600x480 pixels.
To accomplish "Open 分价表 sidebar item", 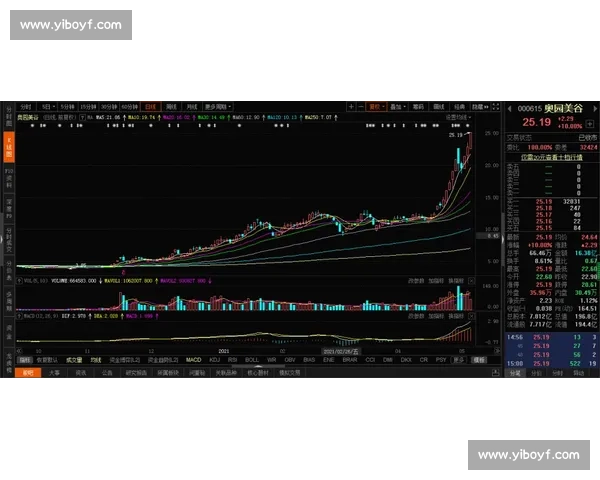I will pyautogui.click(x=9, y=271).
